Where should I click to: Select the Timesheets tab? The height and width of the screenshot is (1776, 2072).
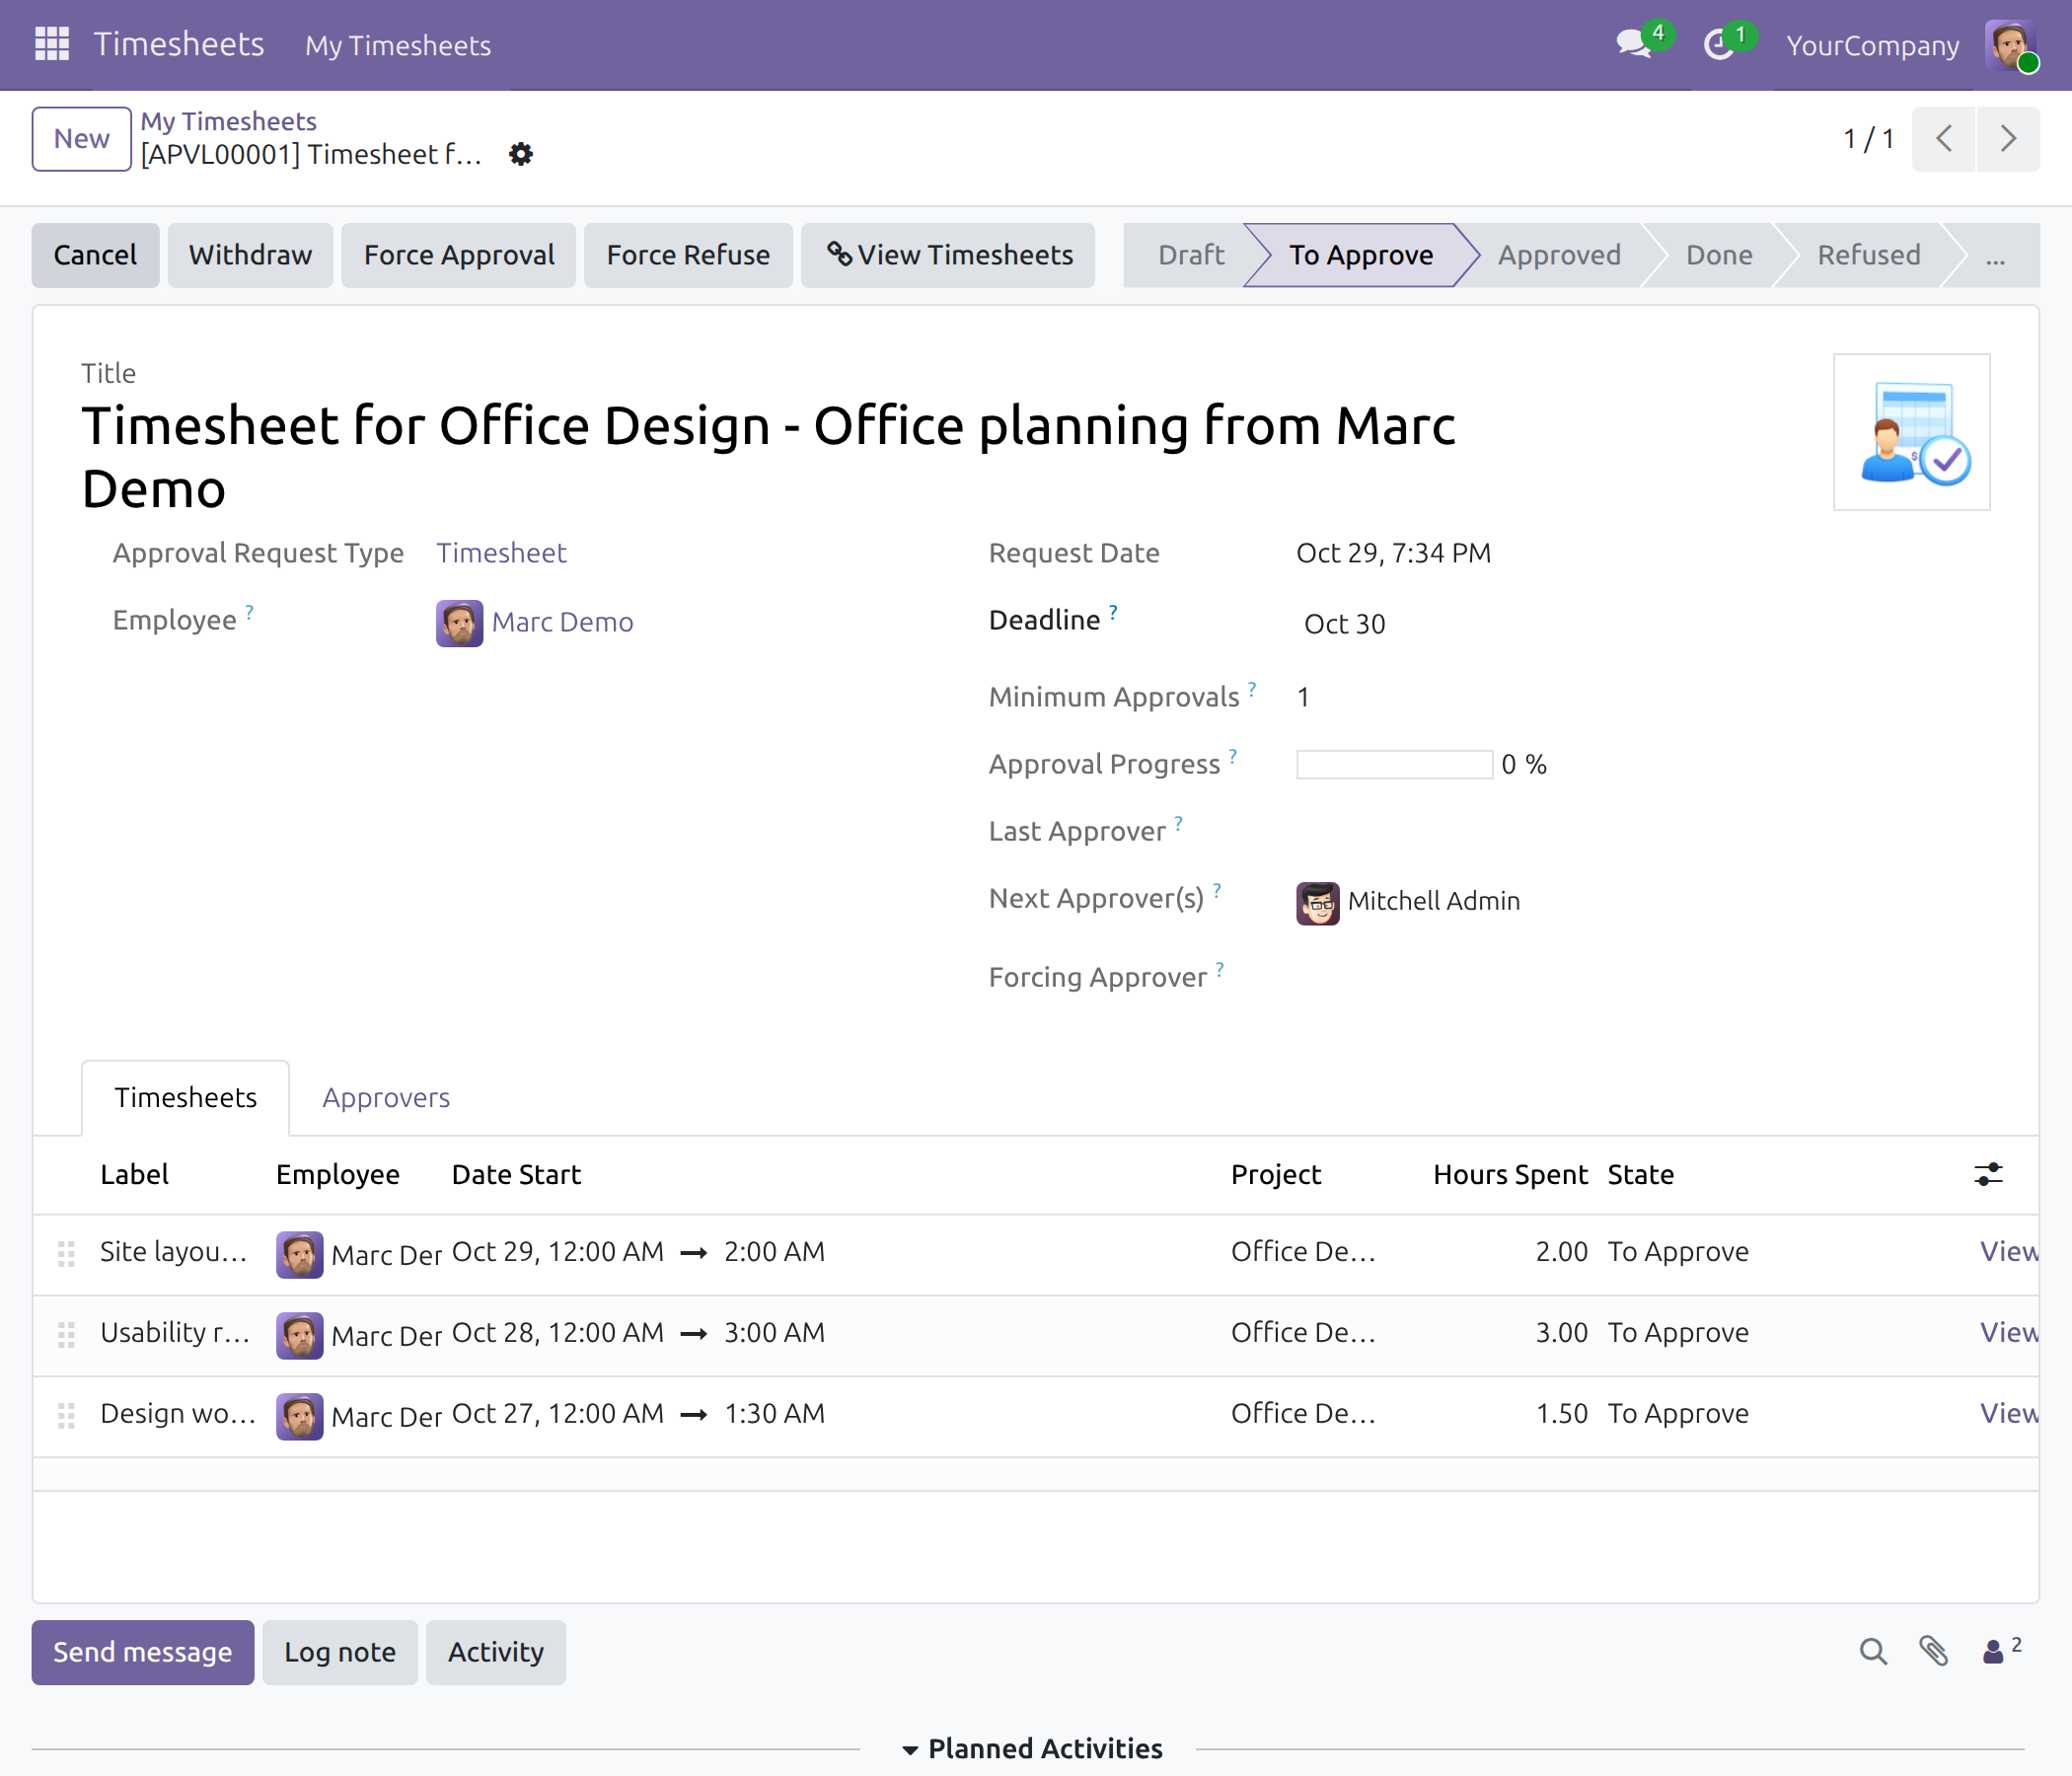tap(185, 1097)
